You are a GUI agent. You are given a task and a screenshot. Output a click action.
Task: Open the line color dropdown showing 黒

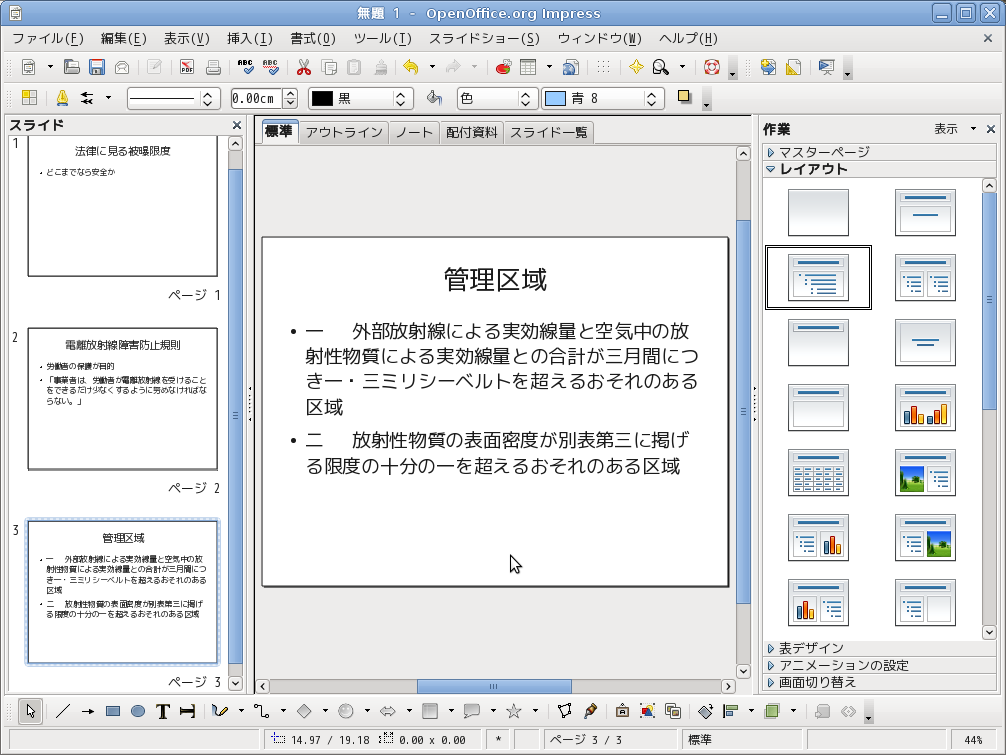pos(360,98)
